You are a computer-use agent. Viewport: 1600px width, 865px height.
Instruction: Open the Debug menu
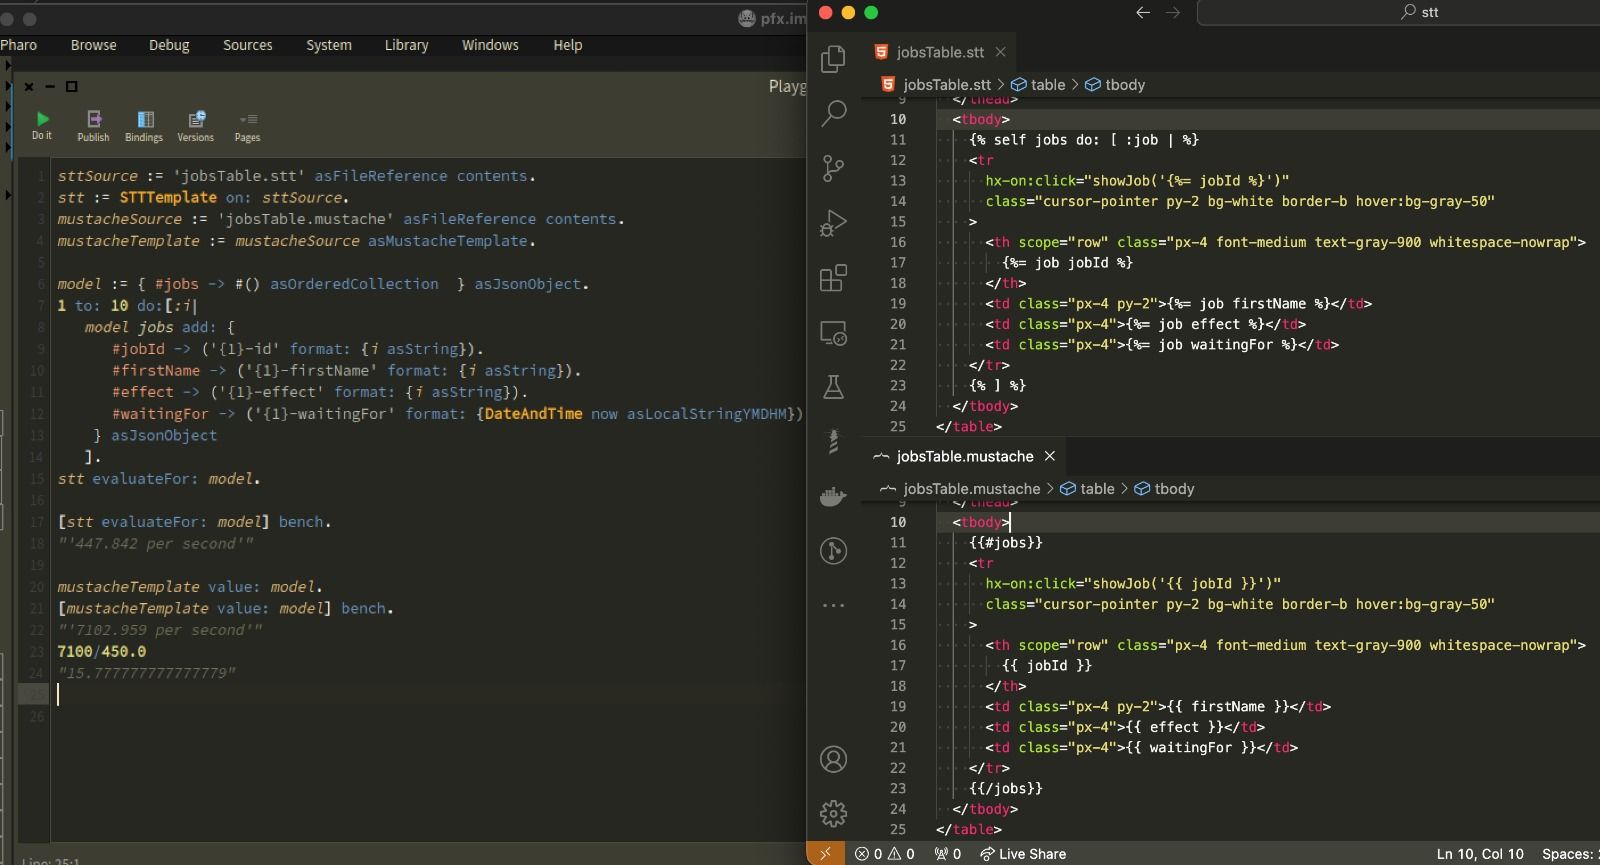(169, 45)
